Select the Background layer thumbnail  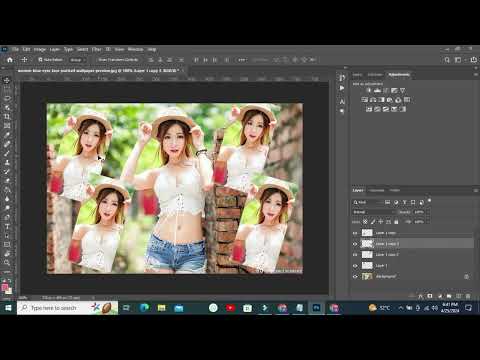pos(367,276)
